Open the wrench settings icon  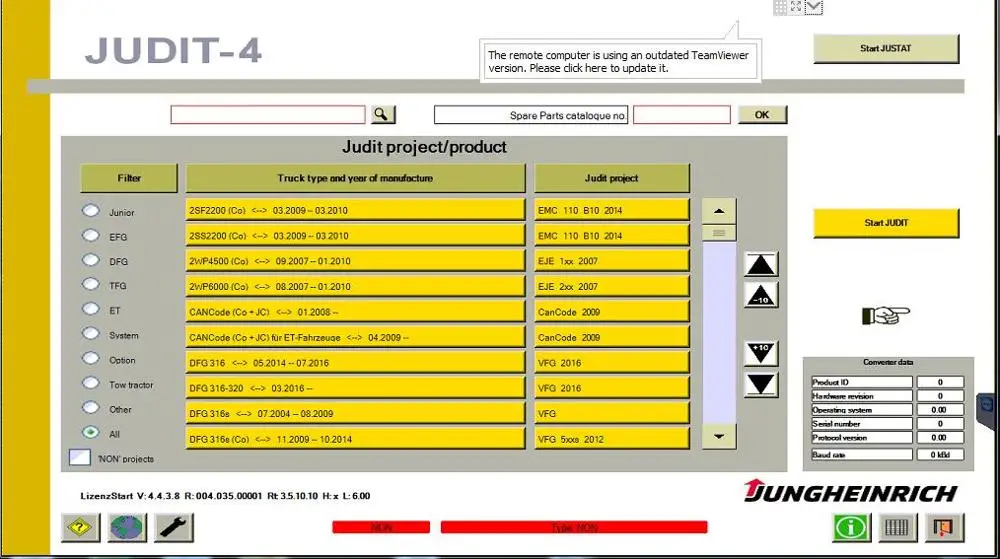[x=173, y=527]
